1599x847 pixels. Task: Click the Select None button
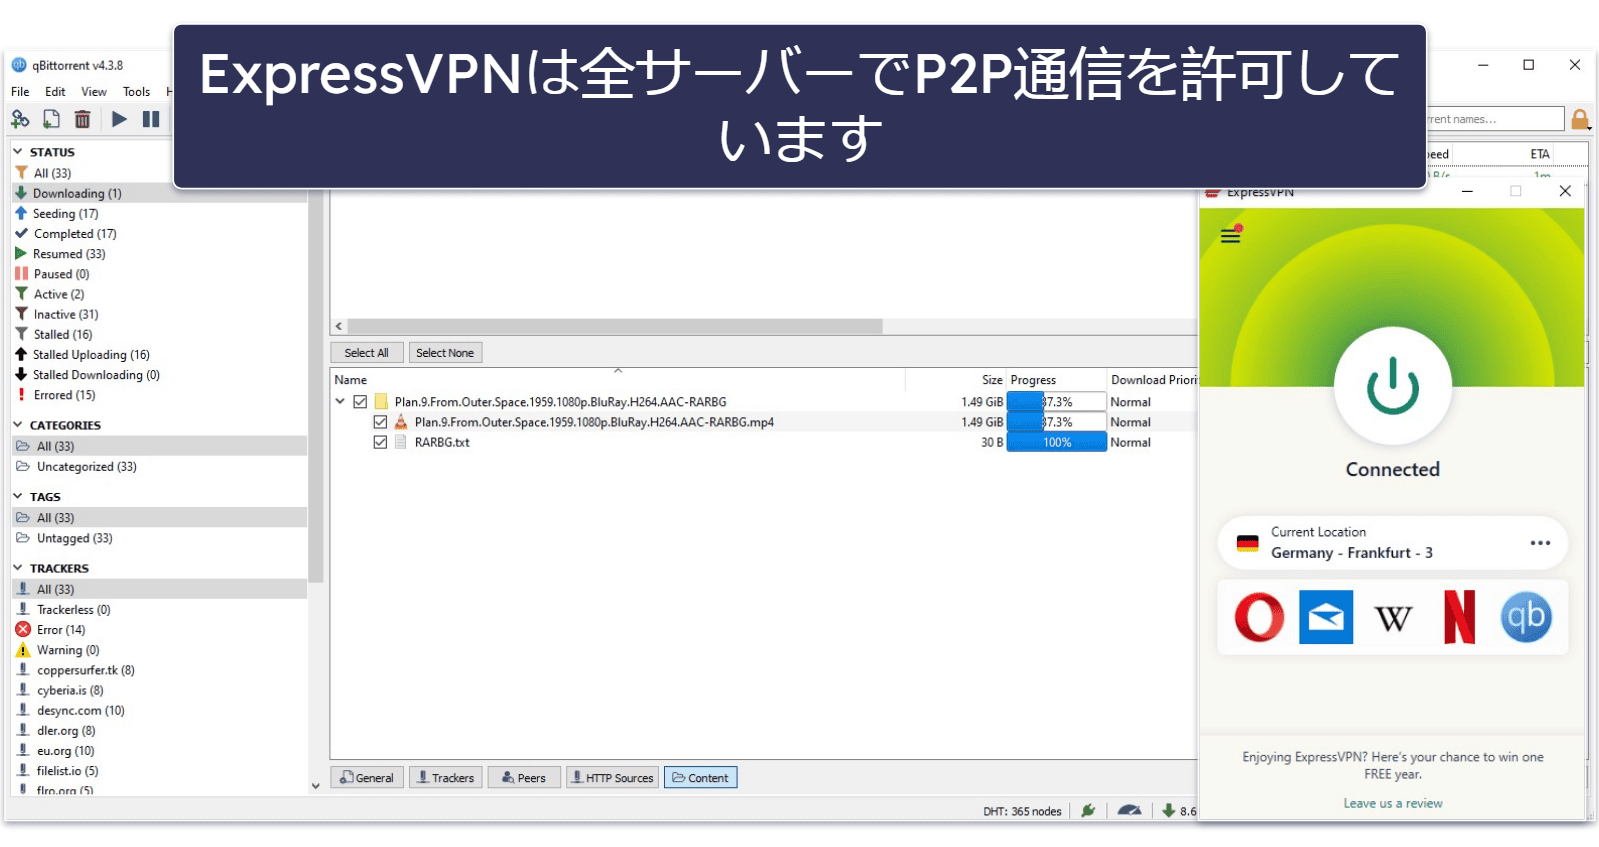point(445,353)
